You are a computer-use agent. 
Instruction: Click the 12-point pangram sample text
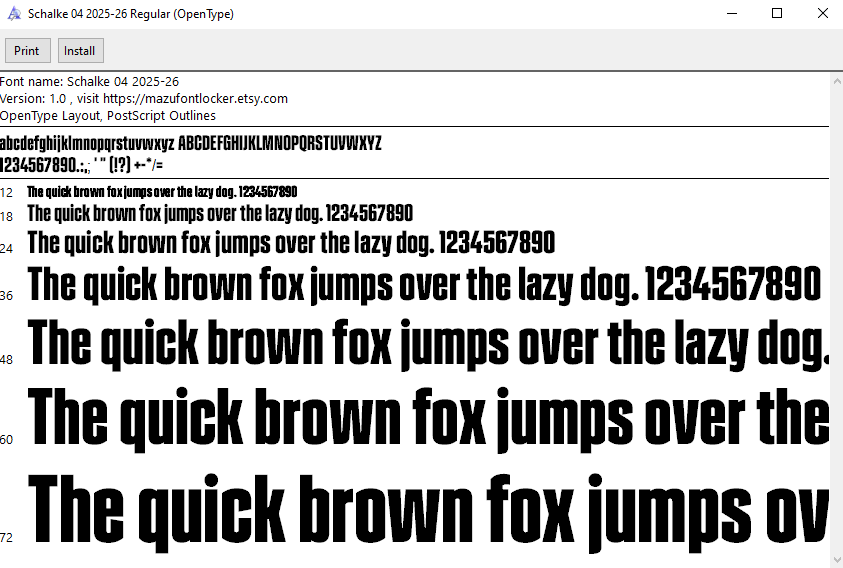click(162, 192)
